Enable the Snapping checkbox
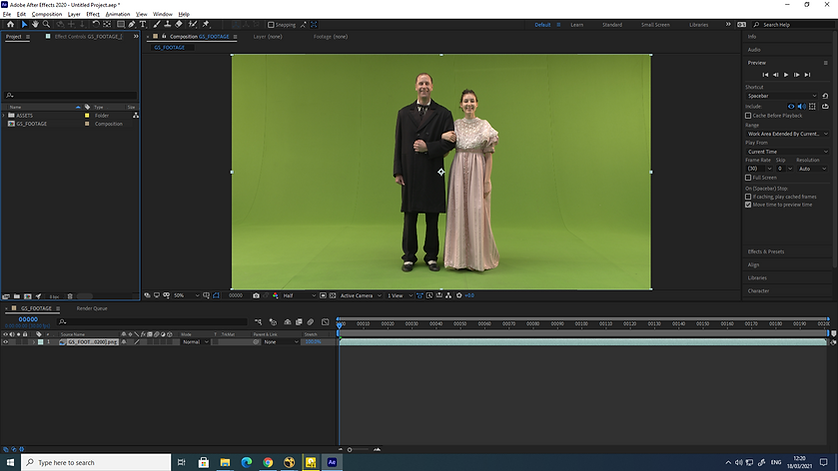The image size is (838, 471). pos(271,25)
